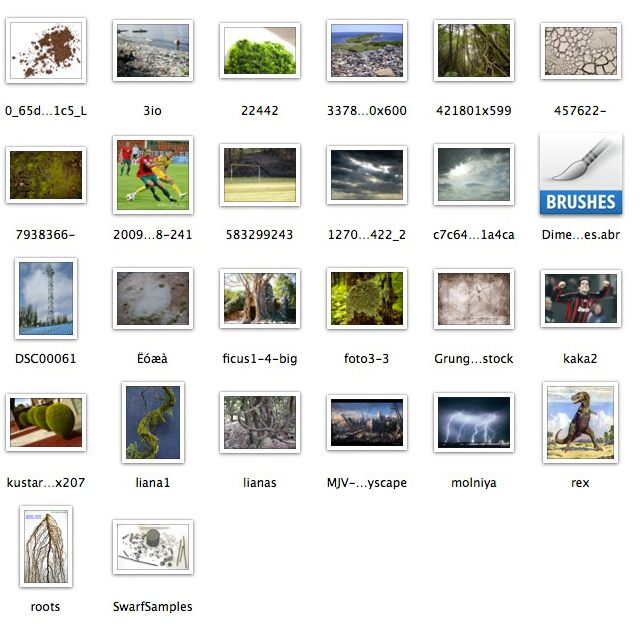Click the 0_65d...1c5_L dirt splatter file name
Viewport: 644px width, 630px height.
tap(46, 111)
